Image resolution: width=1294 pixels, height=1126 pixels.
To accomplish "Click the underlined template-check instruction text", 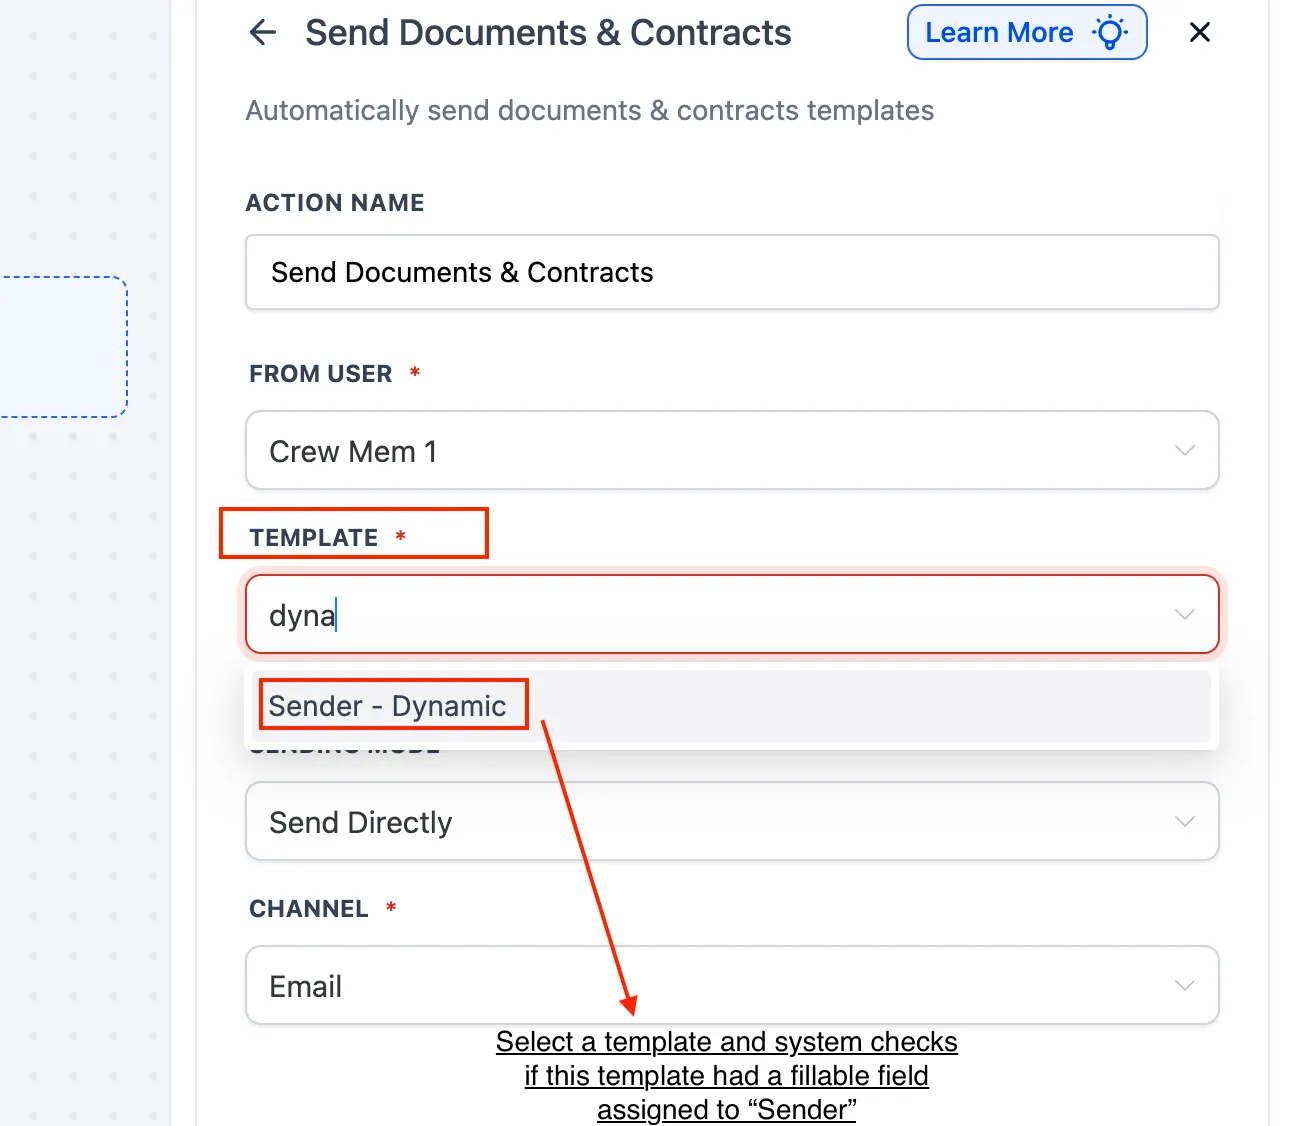I will [726, 1075].
